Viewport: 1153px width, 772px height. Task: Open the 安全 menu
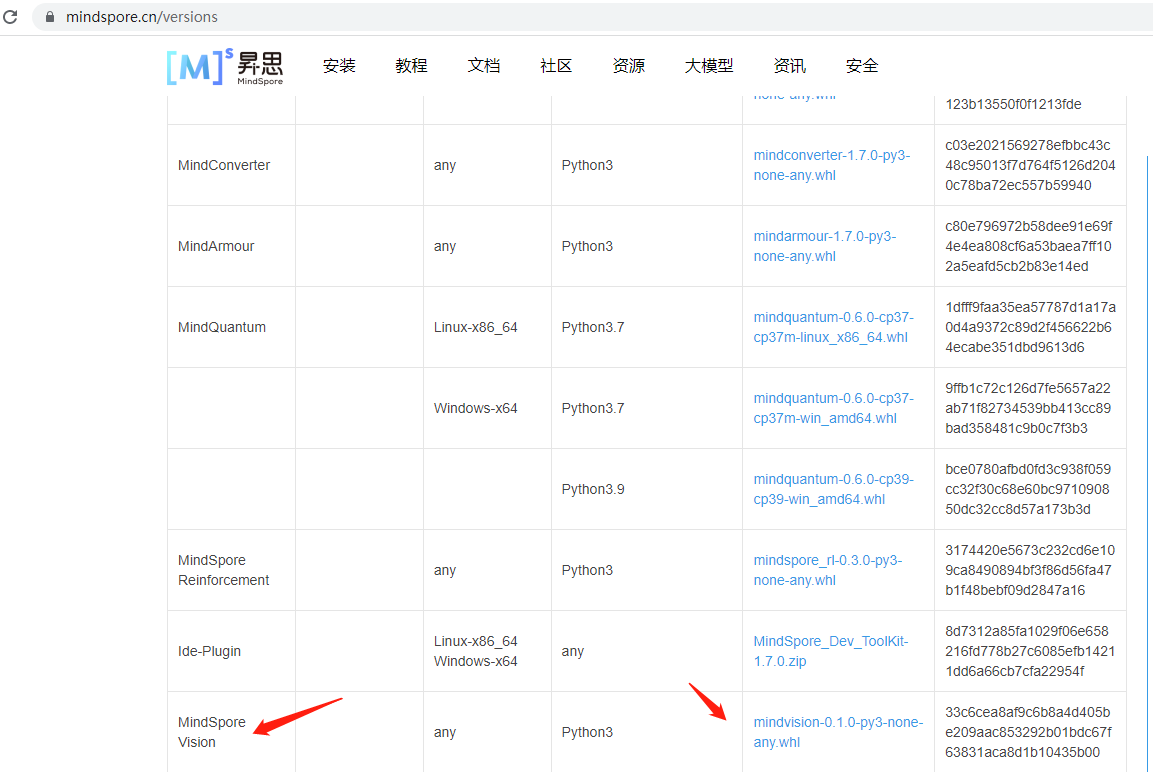pyautogui.click(x=862, y=65)
